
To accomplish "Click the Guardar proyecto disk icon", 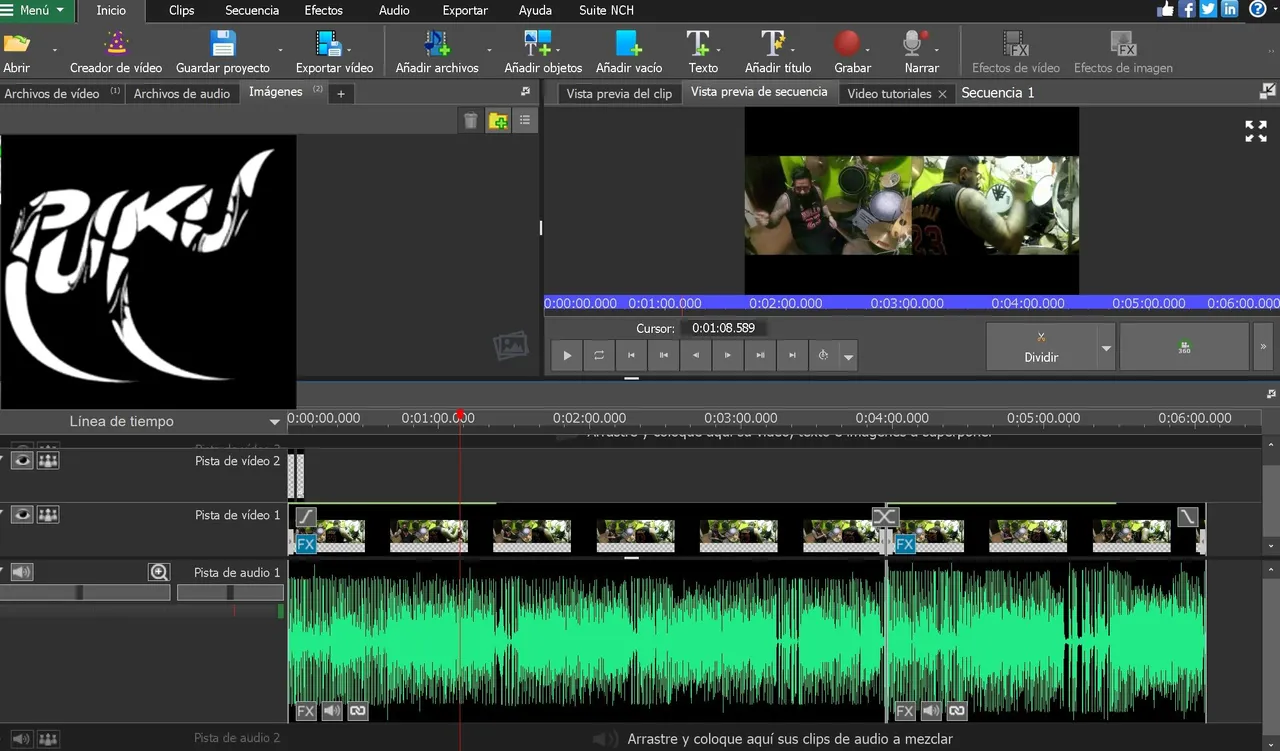I will coord(223,44).
